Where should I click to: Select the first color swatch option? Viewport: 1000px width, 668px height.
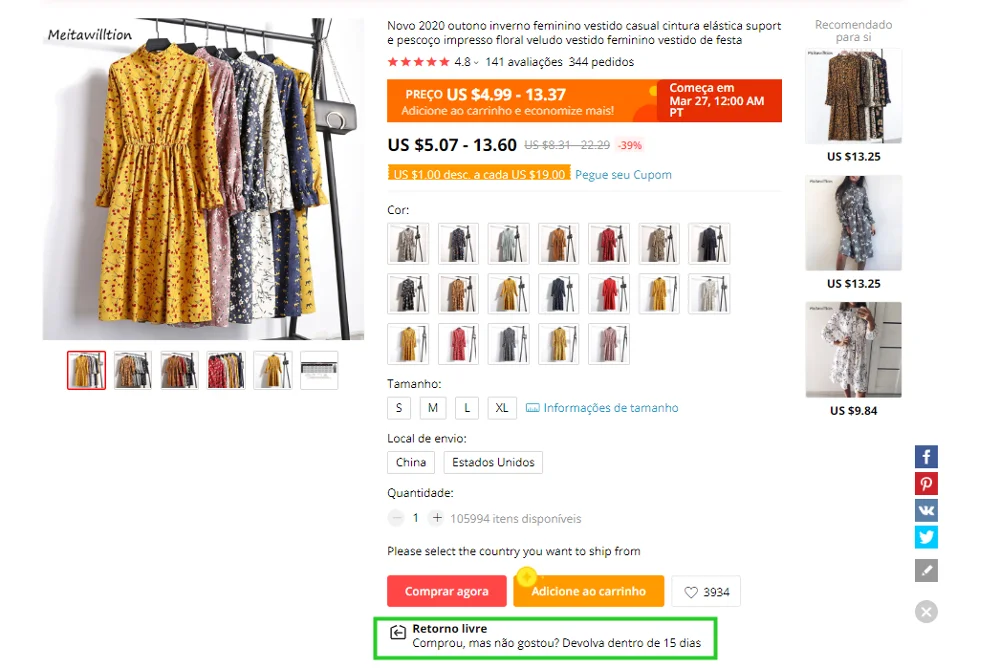(408, 243)
